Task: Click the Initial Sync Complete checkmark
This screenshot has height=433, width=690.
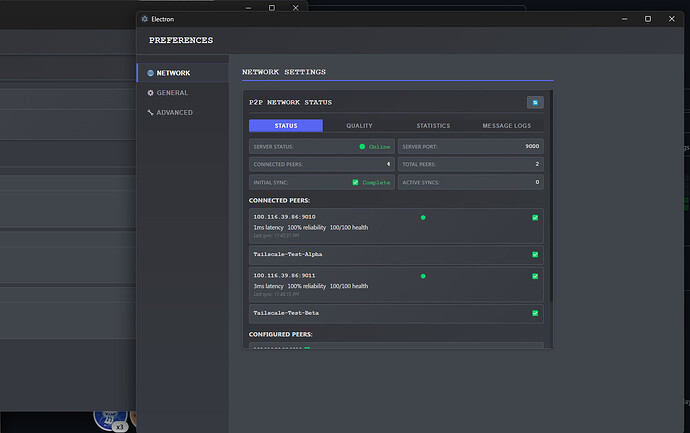Action: pos(355,183)
